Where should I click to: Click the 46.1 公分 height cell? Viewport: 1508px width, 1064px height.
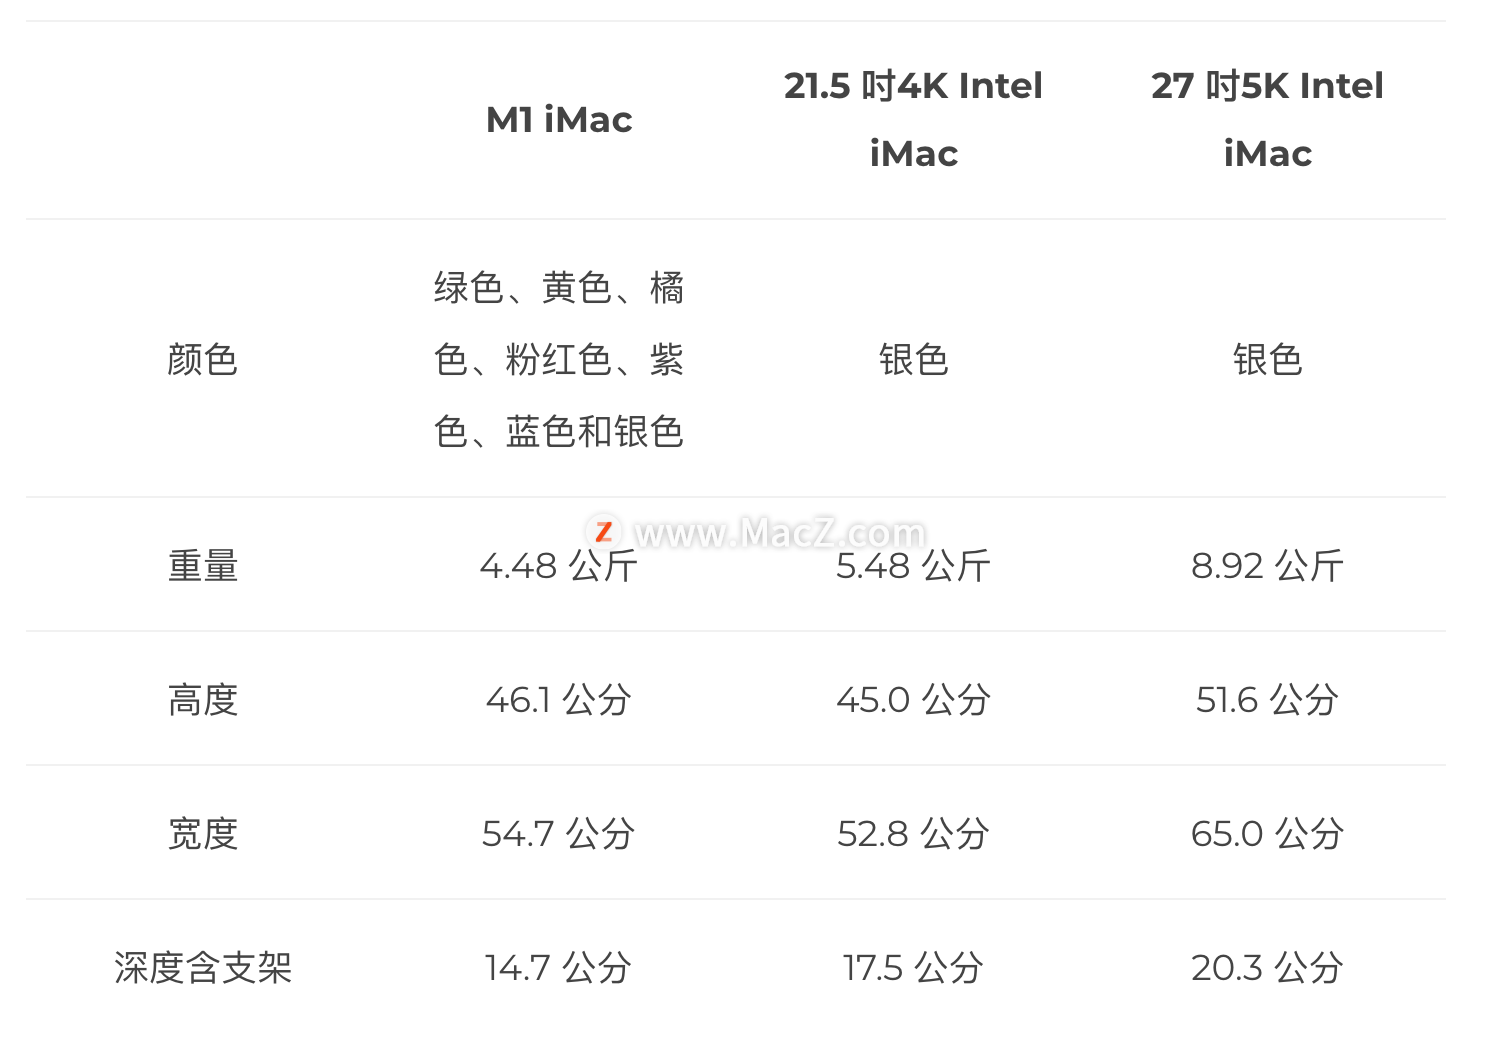coord(559,700)
